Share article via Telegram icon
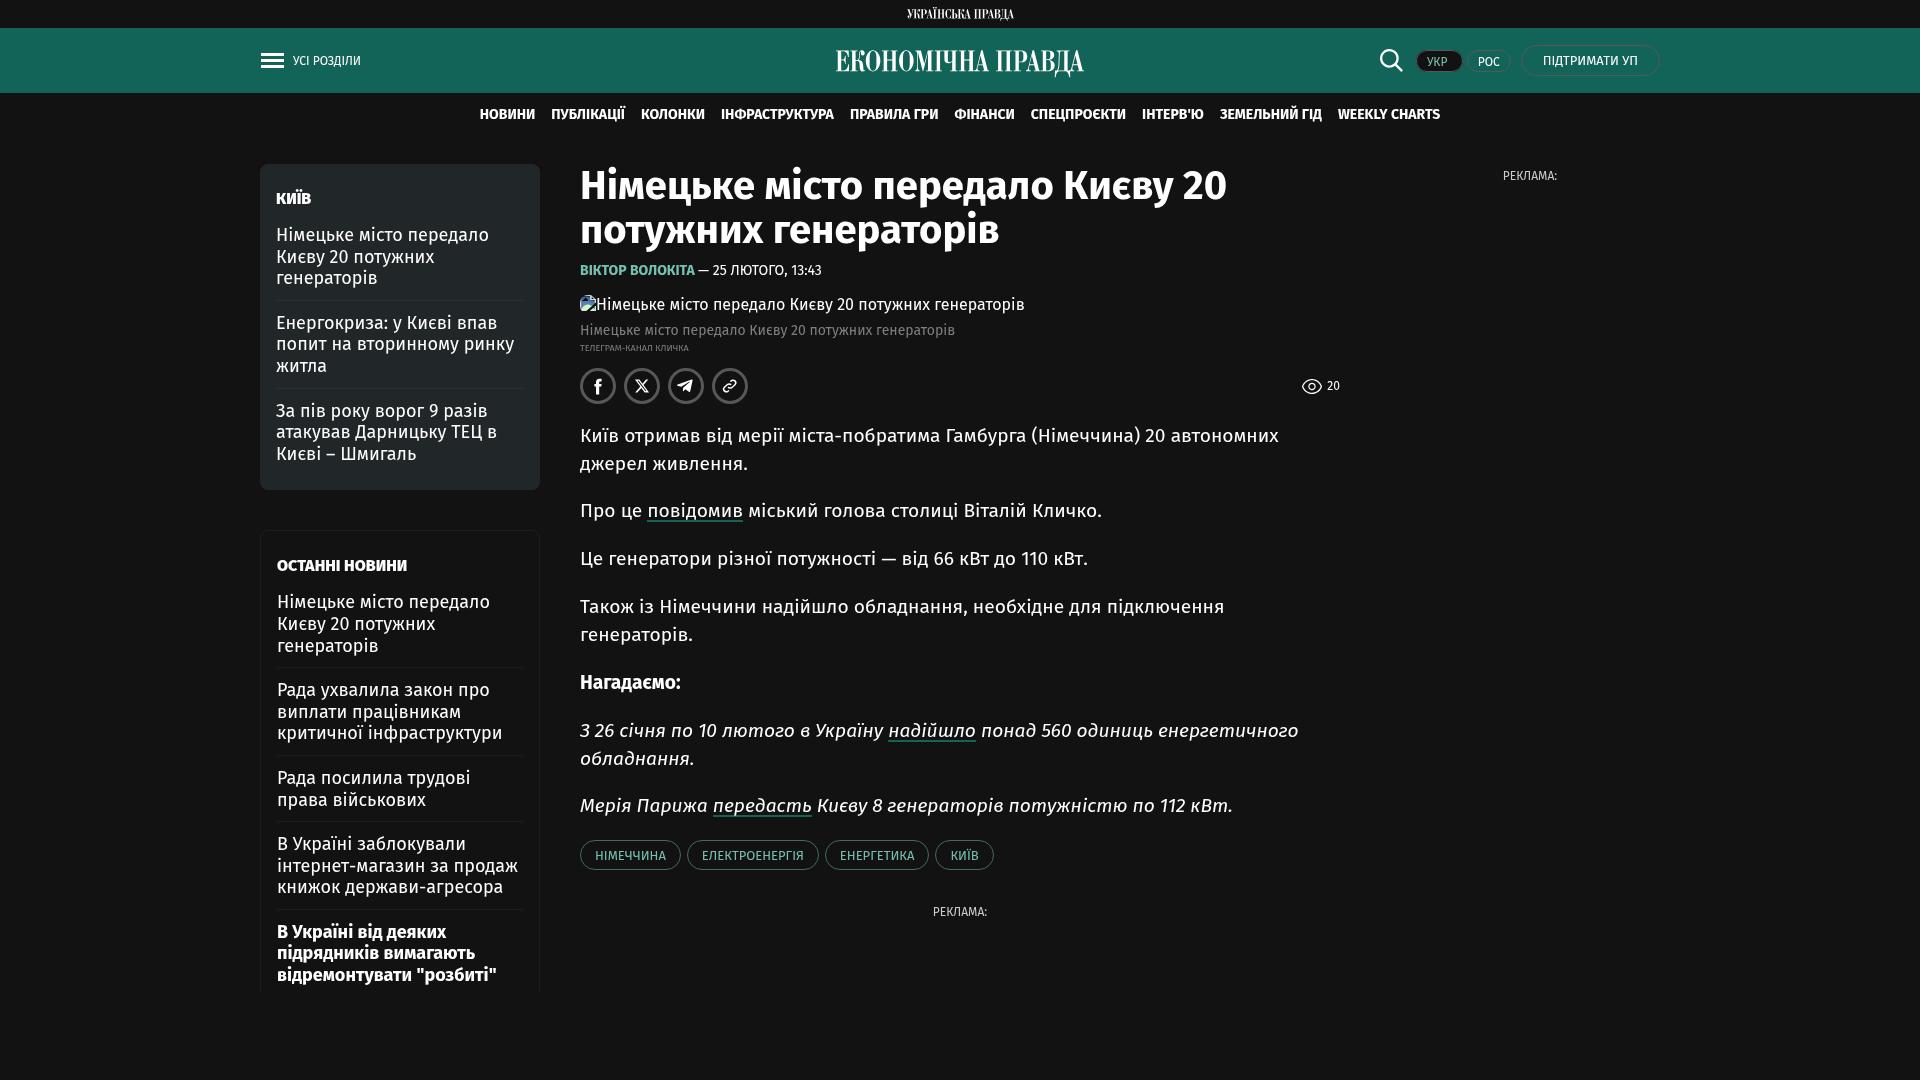 pyautogui.click(x=686, y=386)
